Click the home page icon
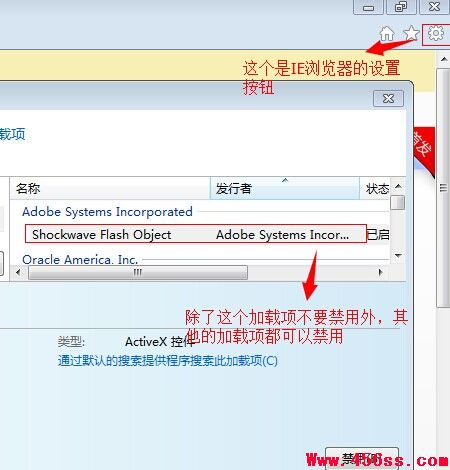This screenshot has width=450, height=470. 387,34
